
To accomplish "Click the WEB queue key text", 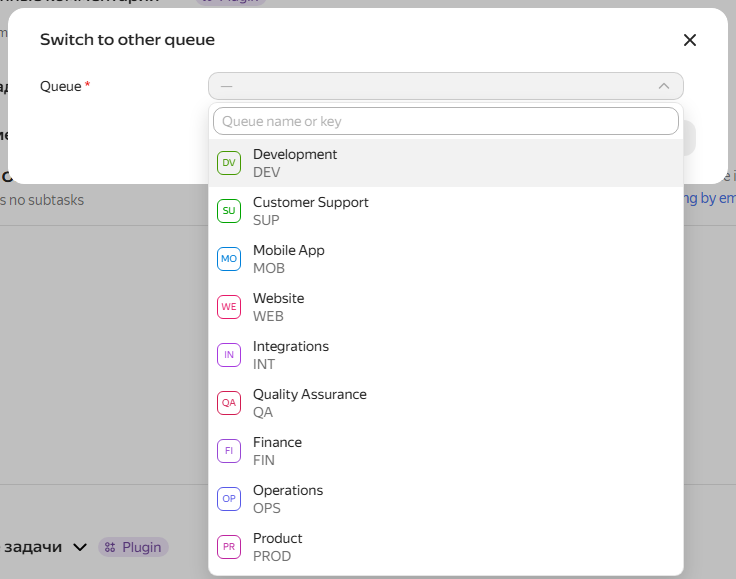I will tap(268, 316).
